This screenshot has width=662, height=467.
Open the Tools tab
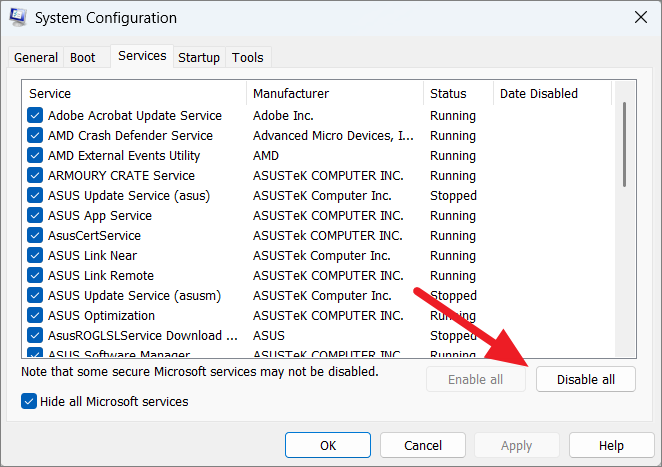point(248,57)
